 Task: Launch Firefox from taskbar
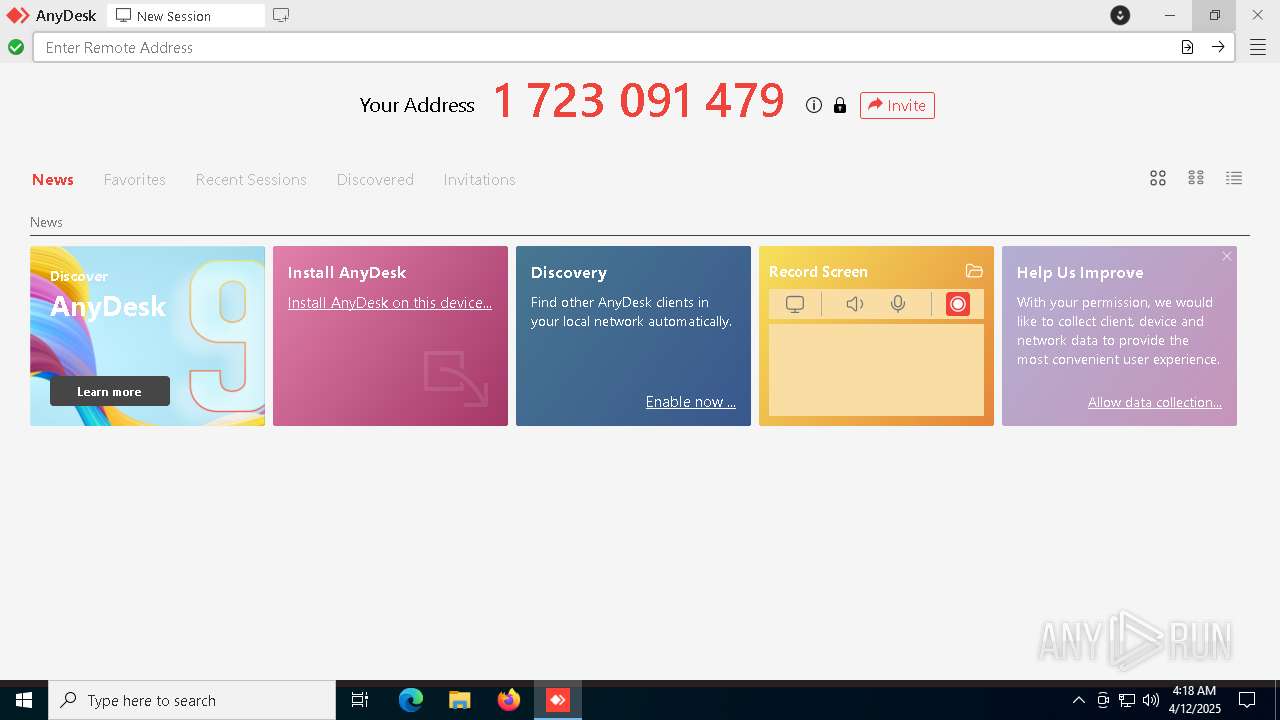tap(509, 700)
